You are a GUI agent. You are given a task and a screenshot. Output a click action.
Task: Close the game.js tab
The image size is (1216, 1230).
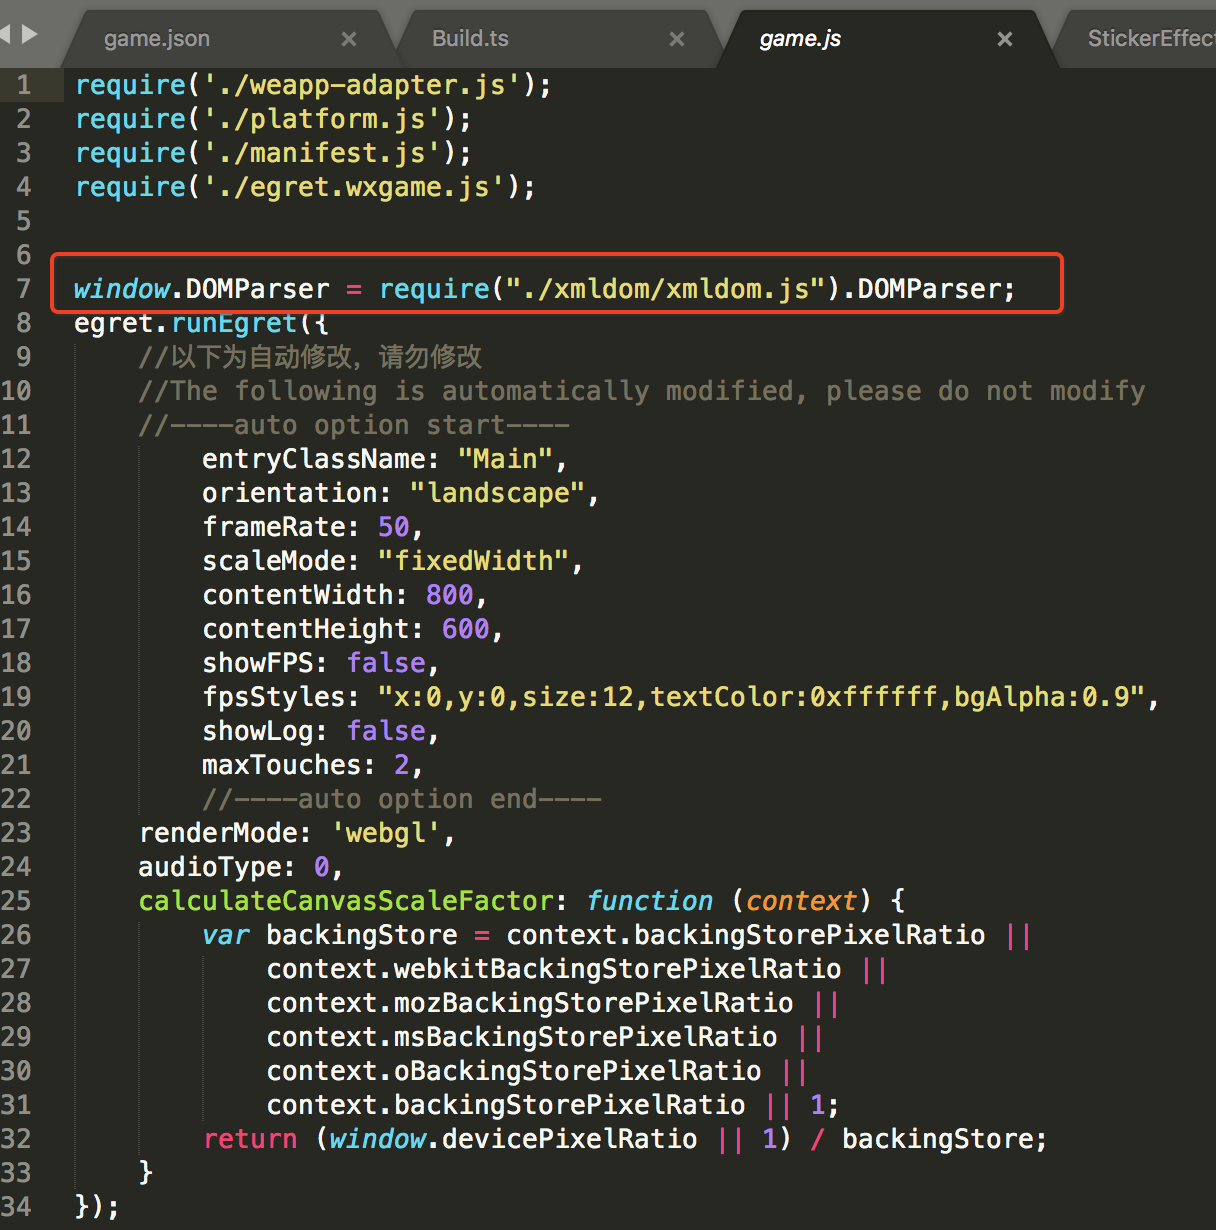[1005, 39]
